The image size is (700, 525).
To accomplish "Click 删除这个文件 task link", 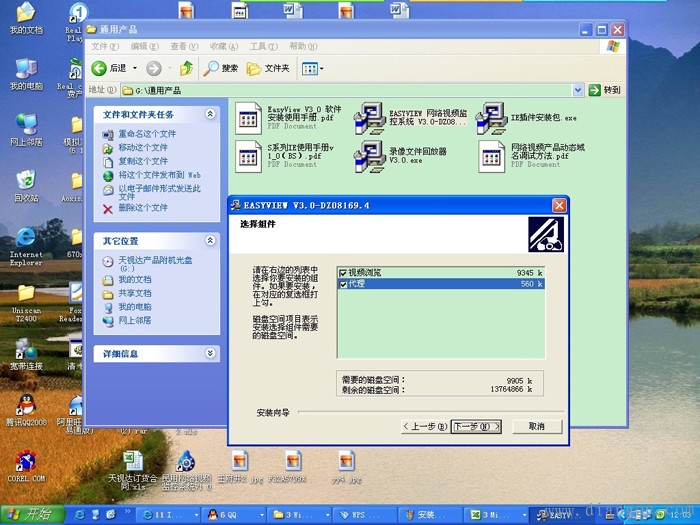I will click(x=142, y=208).
